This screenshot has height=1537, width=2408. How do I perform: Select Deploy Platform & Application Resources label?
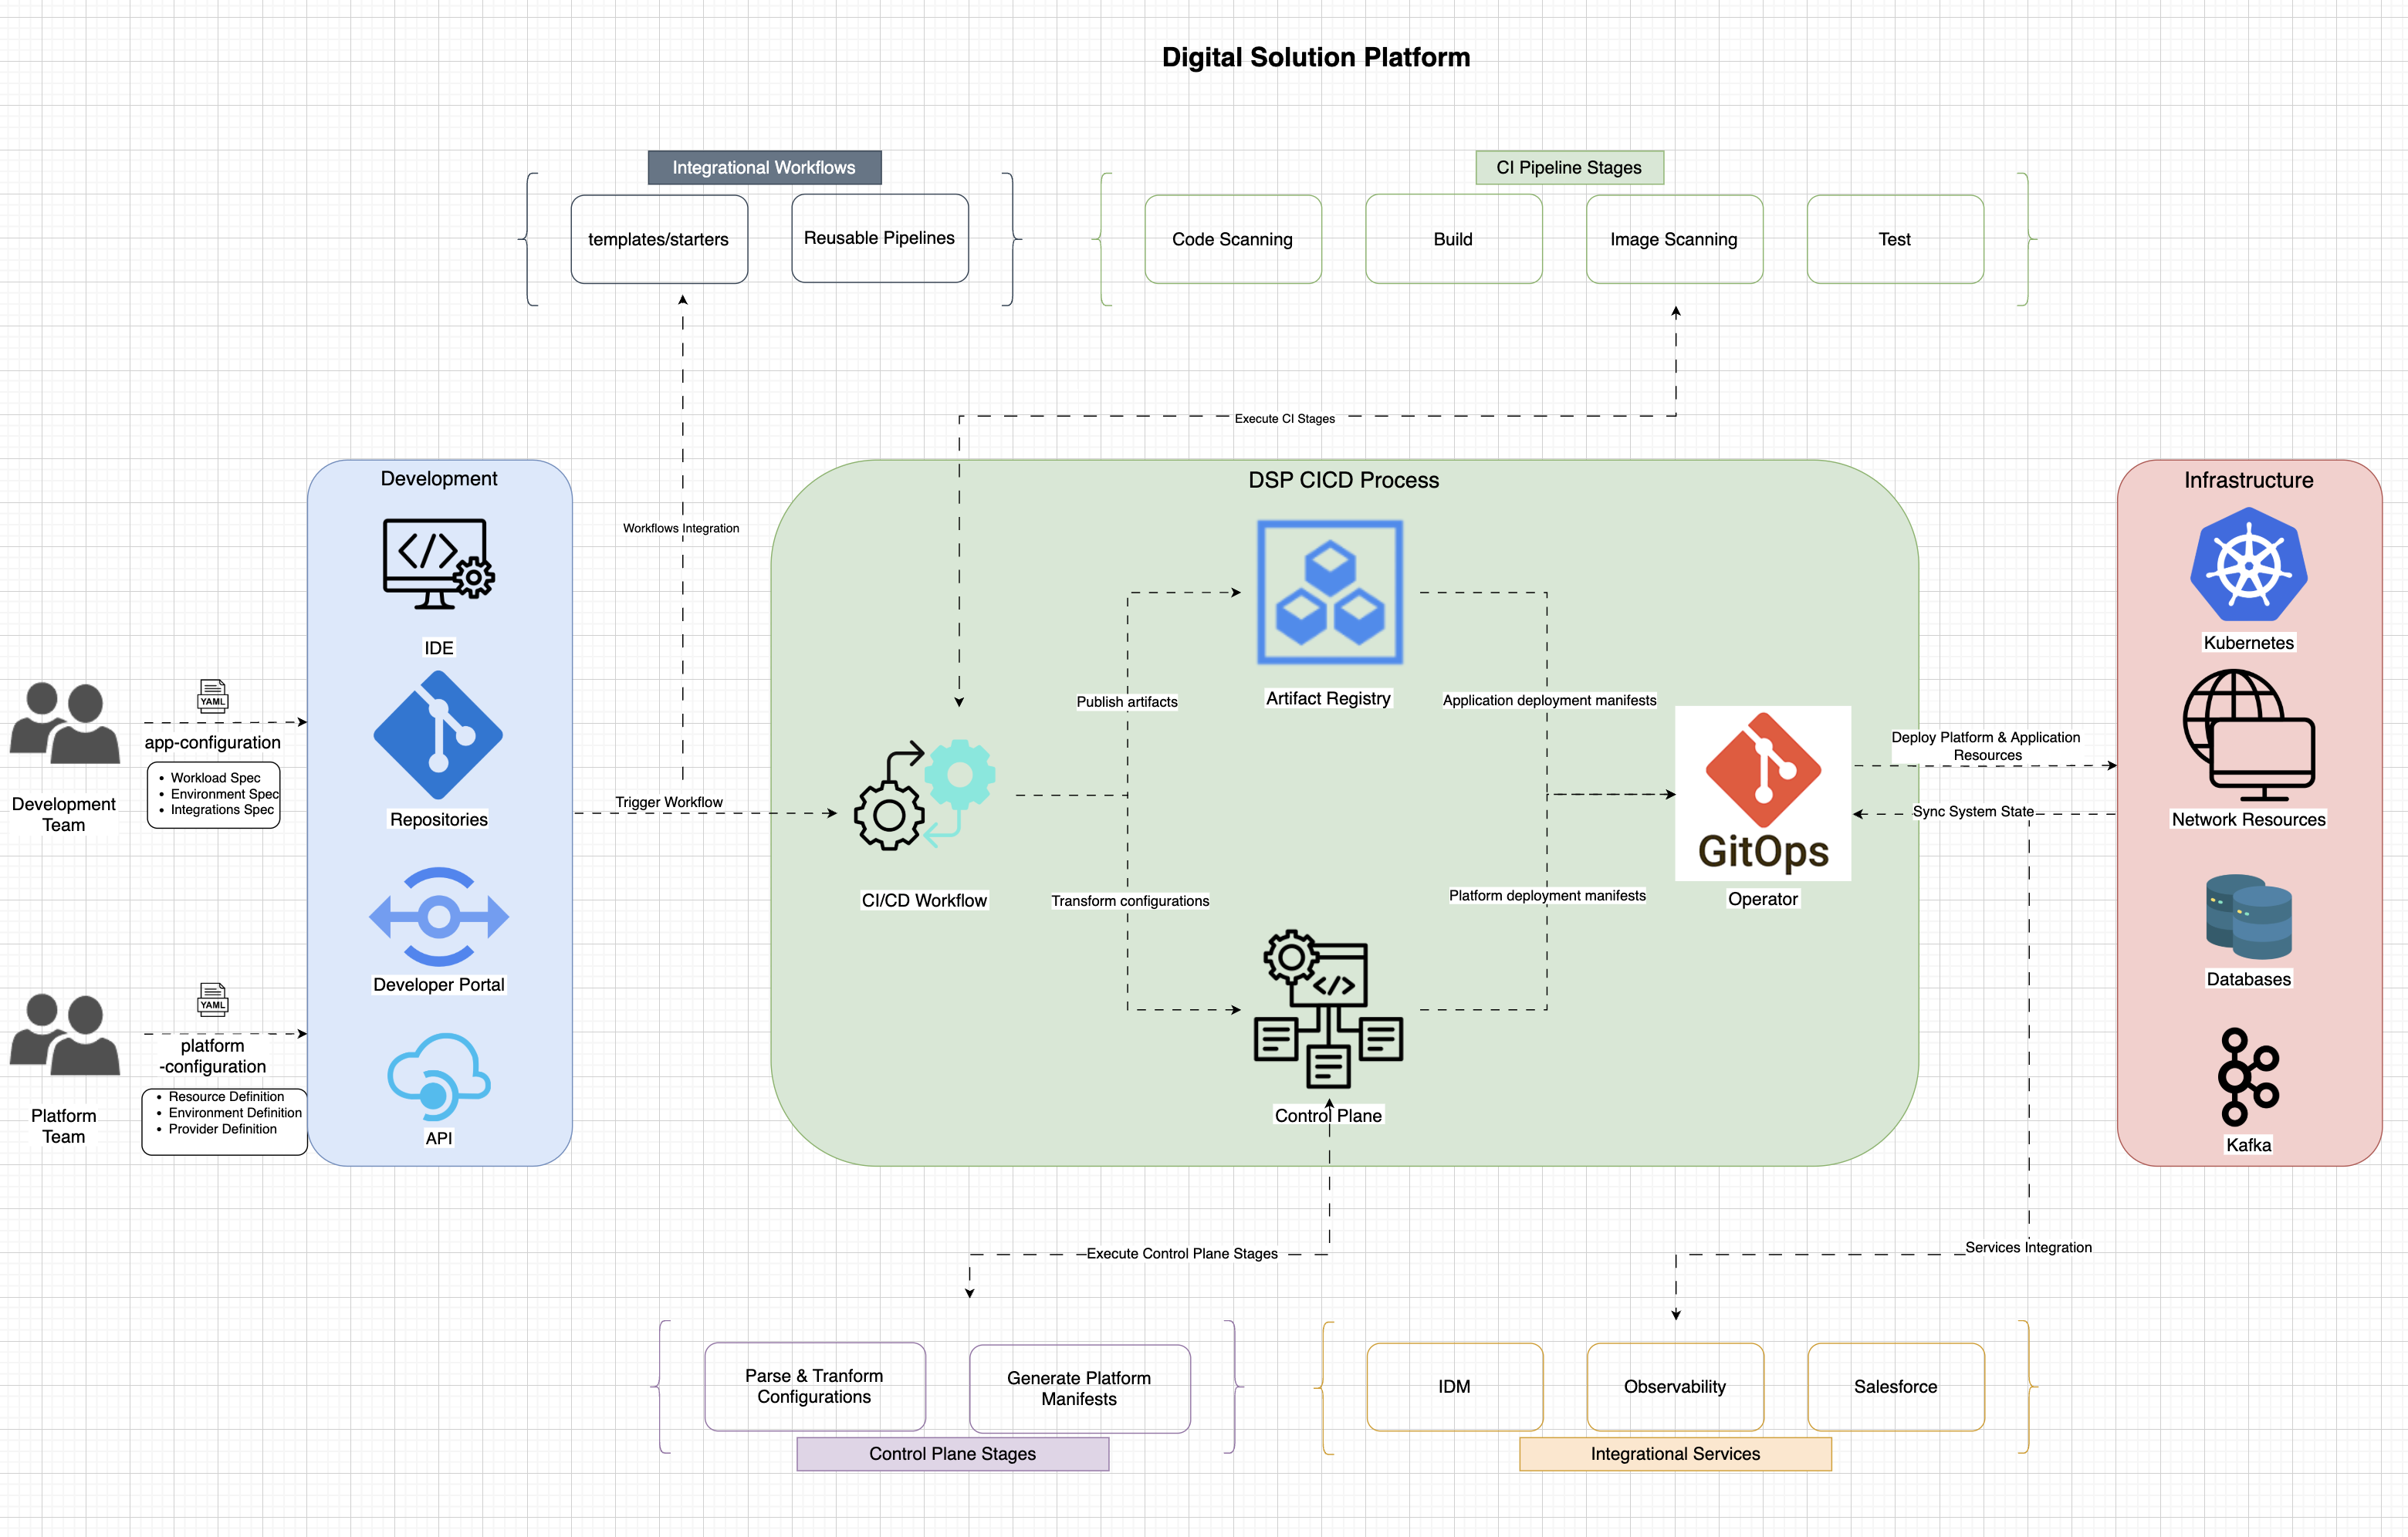(1986, 746)
